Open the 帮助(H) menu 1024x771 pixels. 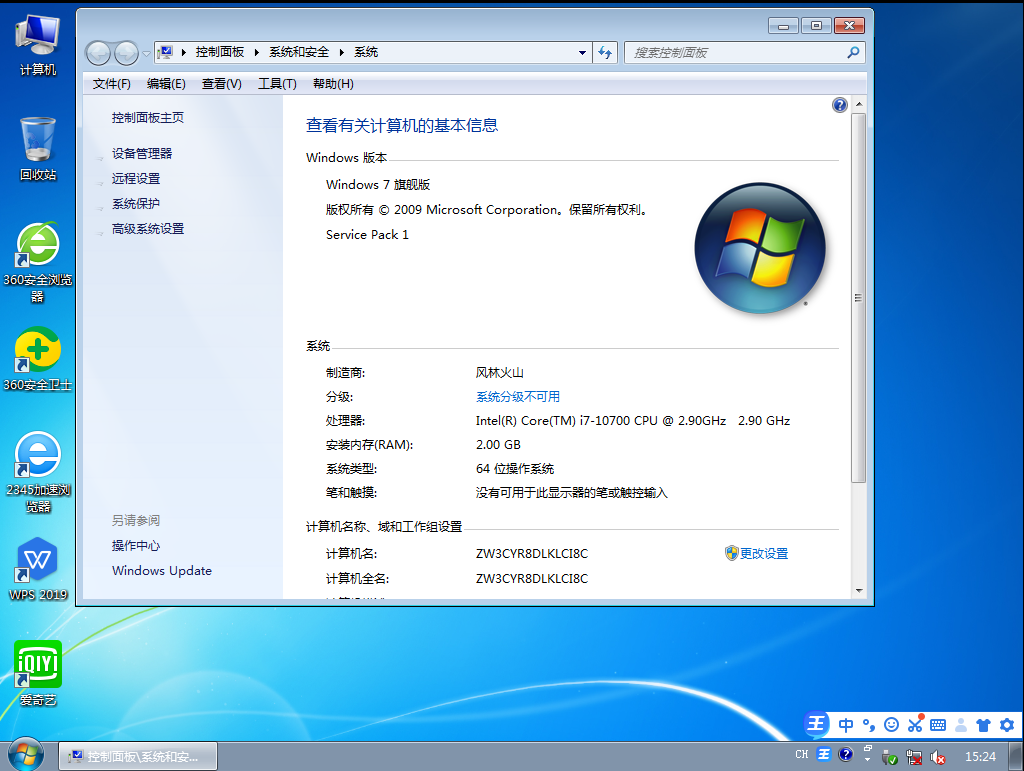click(333, 84)
